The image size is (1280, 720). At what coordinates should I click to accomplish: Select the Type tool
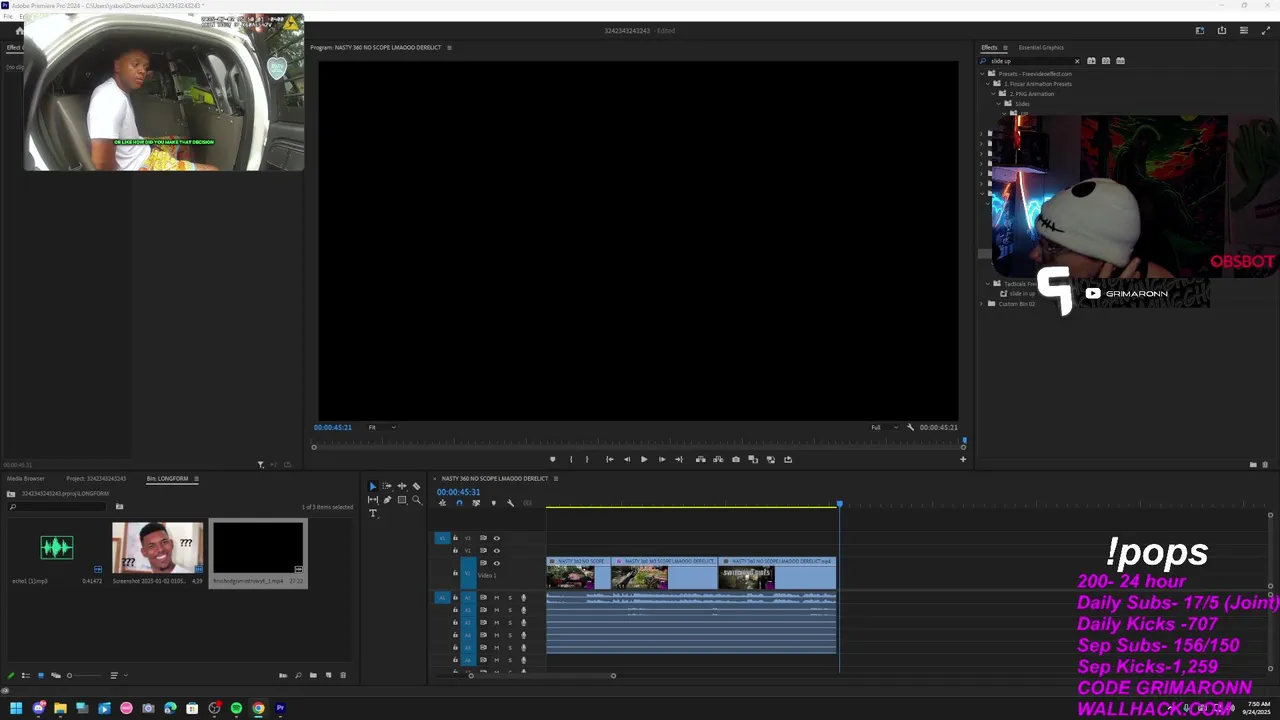click(x=373, y=513)
